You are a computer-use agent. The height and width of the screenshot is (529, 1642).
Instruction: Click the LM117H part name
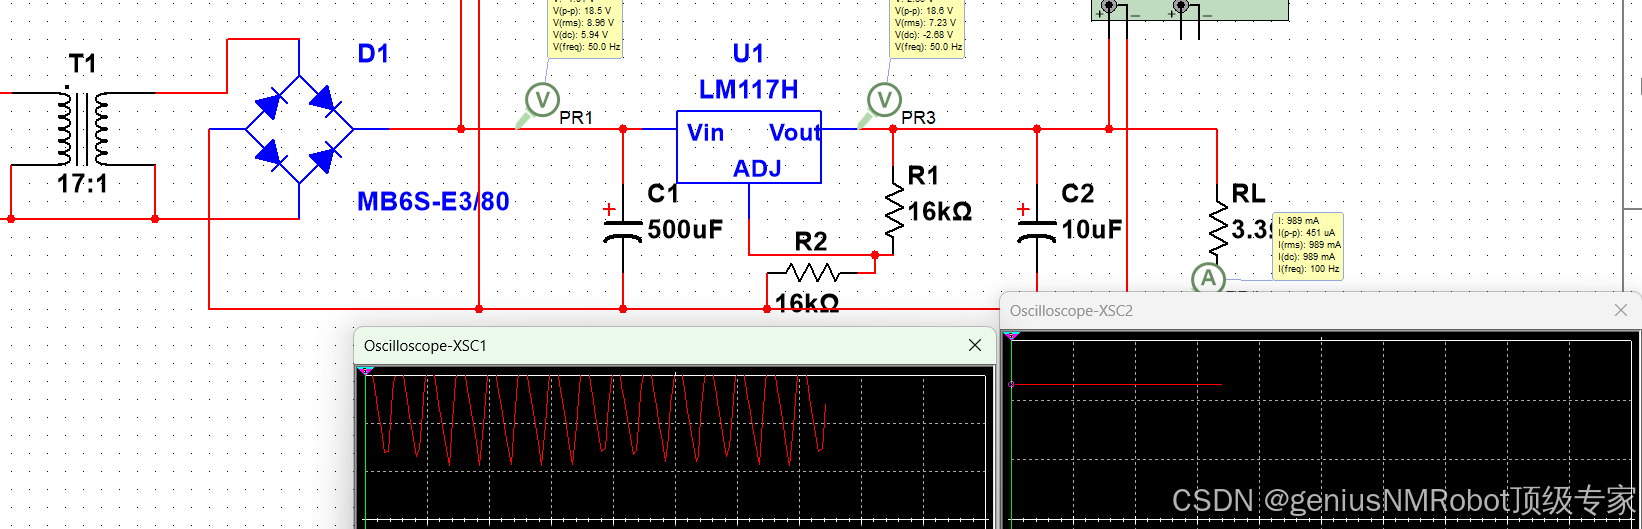click(x=748, y=90)
